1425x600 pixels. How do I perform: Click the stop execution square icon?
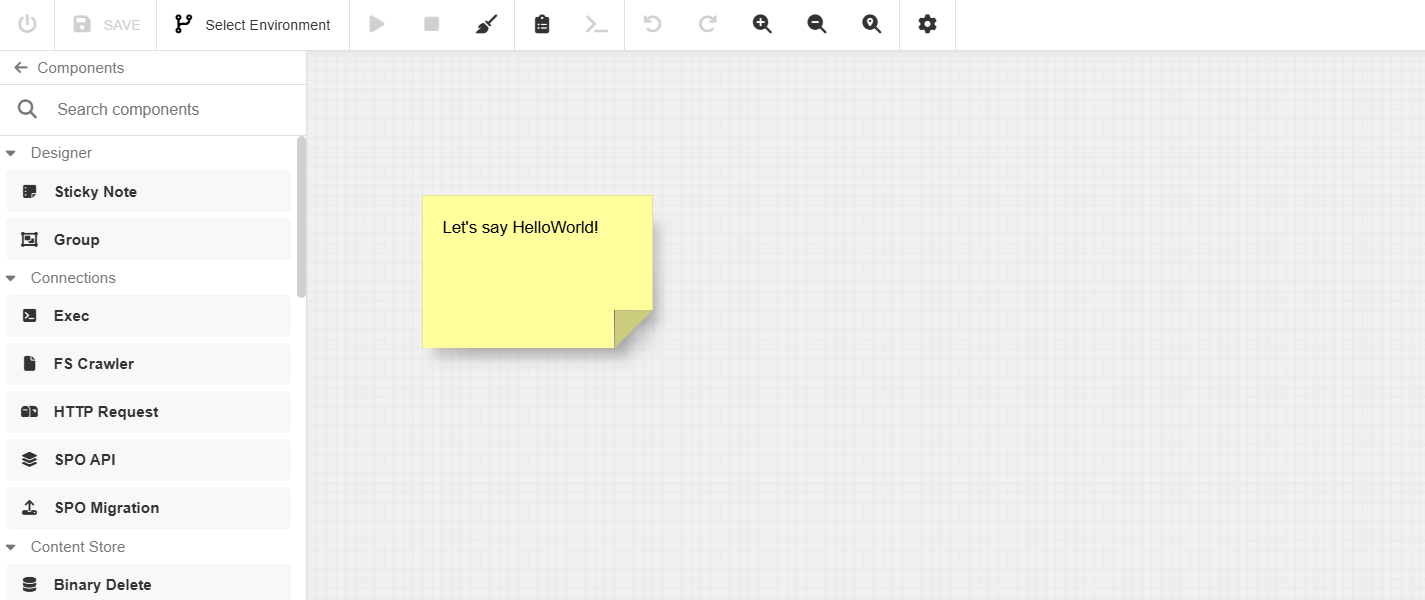[x=432, y=25]
